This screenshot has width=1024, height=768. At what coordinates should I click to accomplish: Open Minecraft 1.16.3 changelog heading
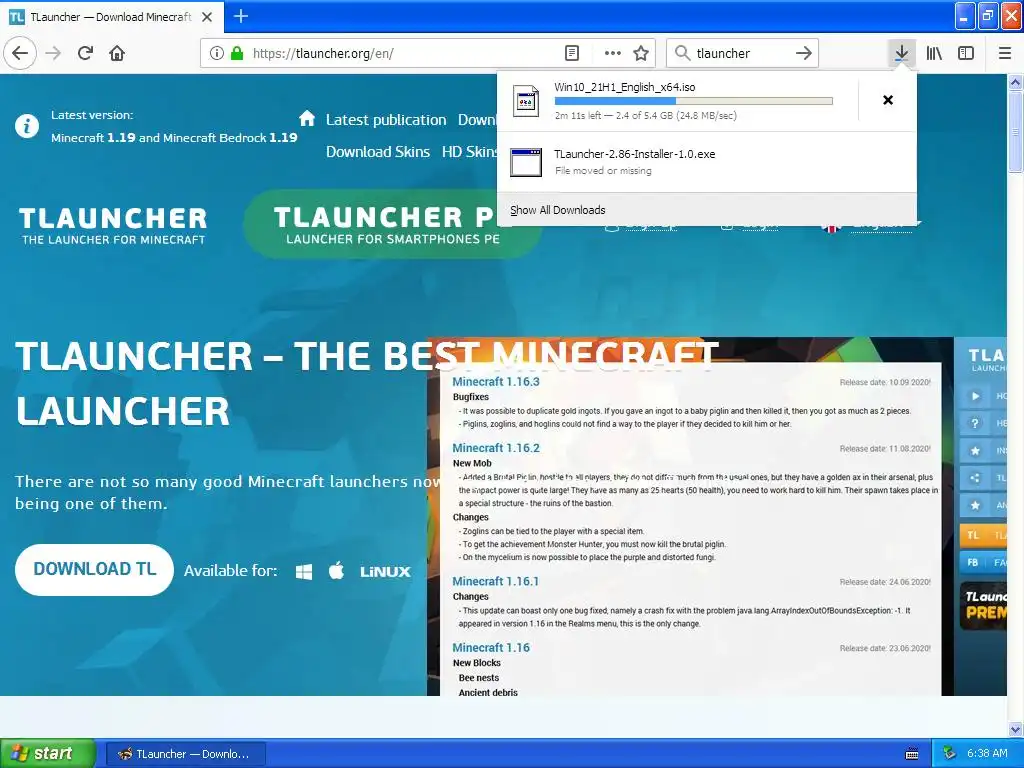[x=496, y=381]
